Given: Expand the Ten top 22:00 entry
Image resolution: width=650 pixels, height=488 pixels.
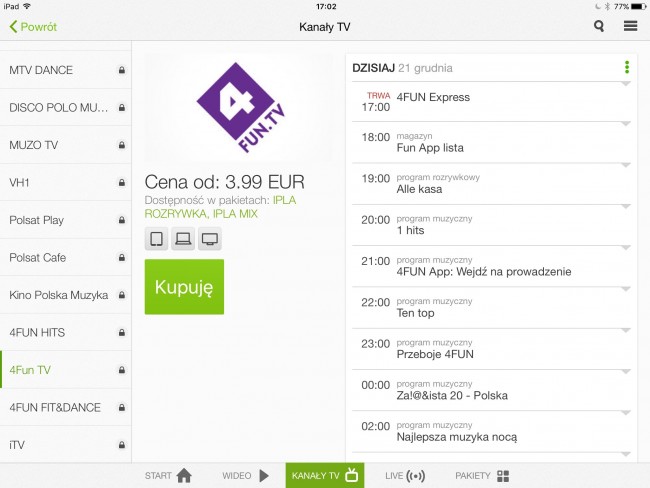Looking at the screenshot, I should coord(491,308).
